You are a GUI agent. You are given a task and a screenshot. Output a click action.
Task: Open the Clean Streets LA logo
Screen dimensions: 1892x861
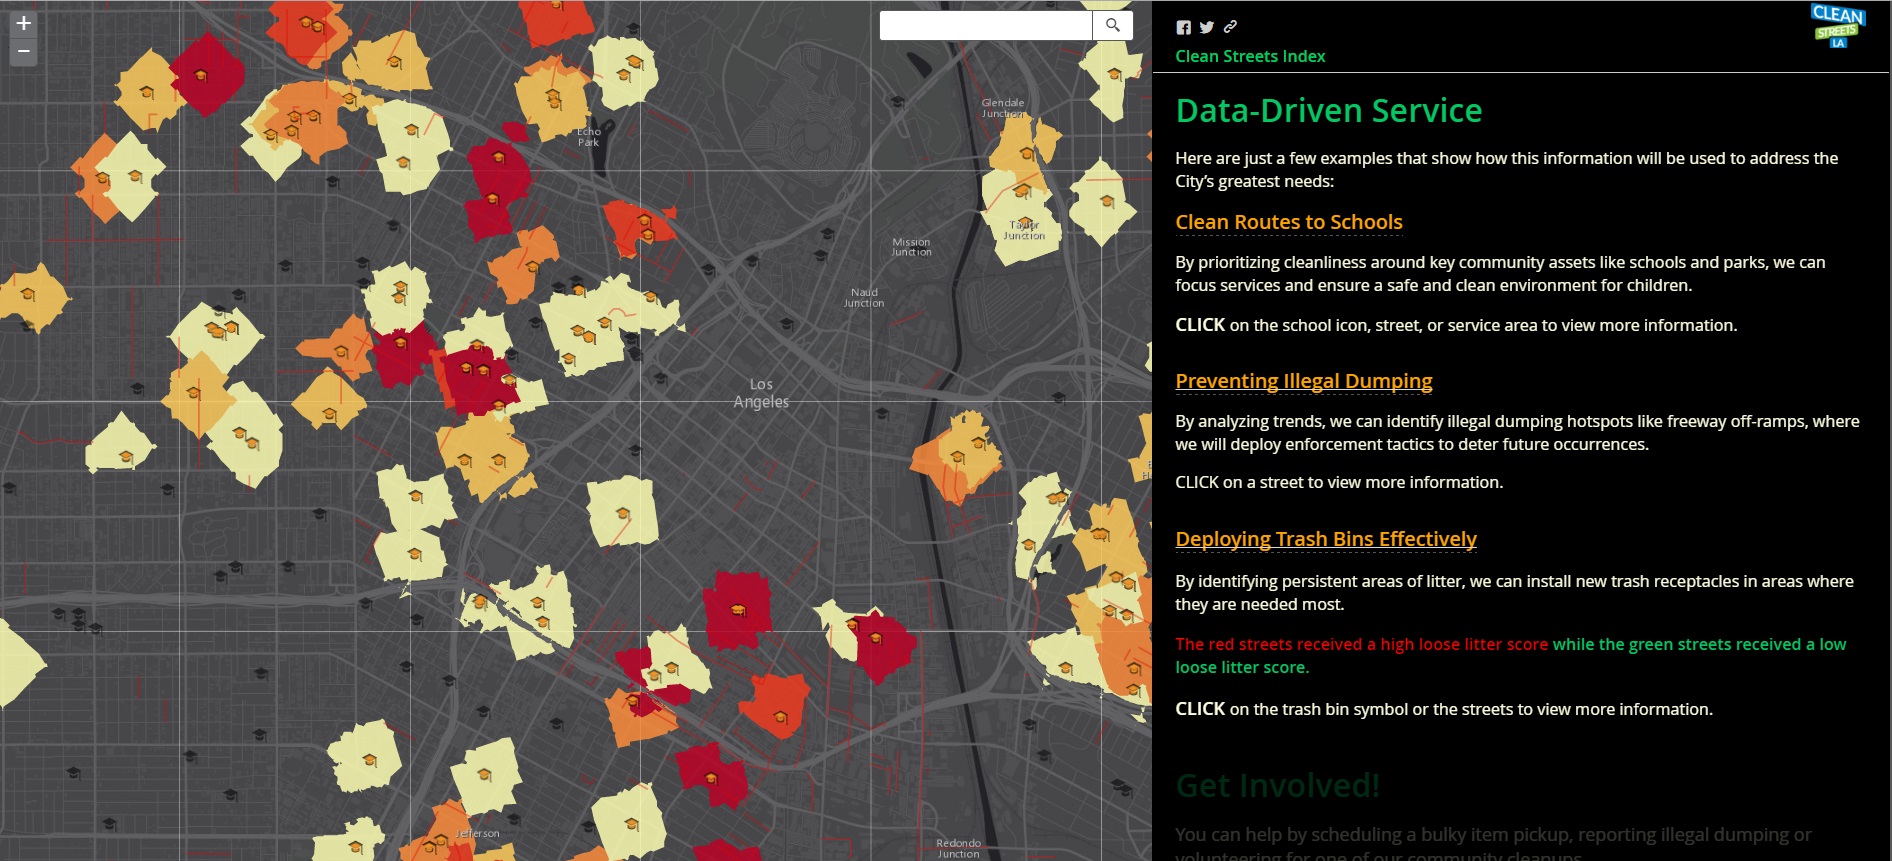1837,26
